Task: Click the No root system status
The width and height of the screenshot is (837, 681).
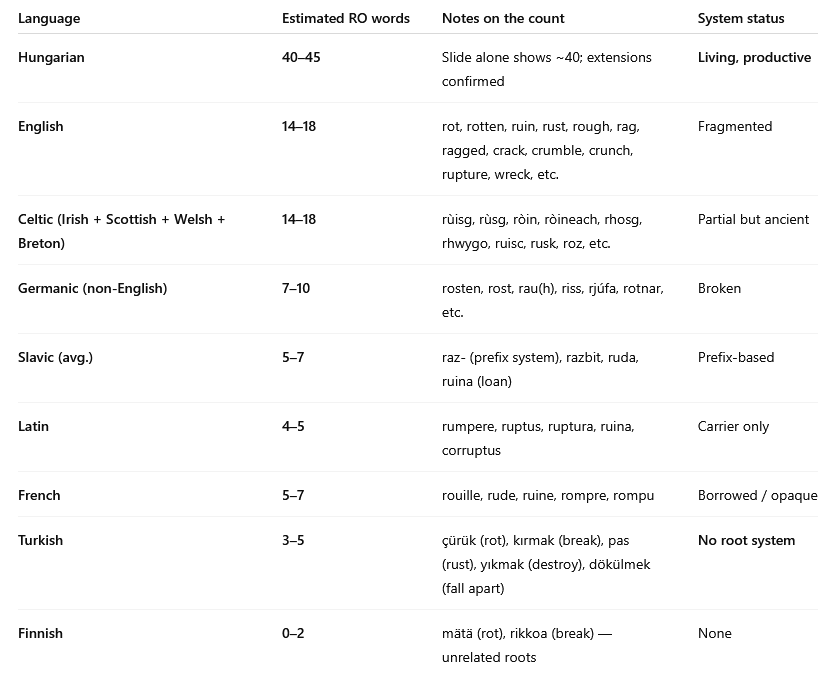Action: (746, 540)
